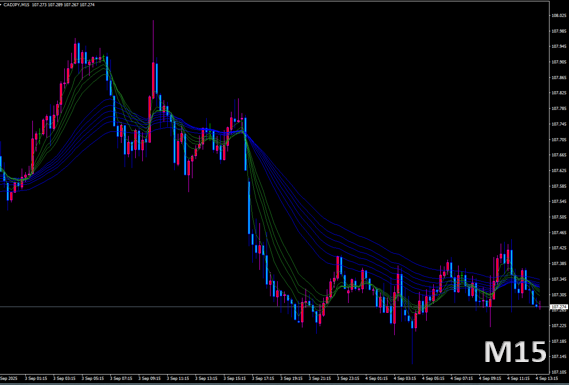Click the 107.665 price axis label
569x385 pixels.
[559, 155]
